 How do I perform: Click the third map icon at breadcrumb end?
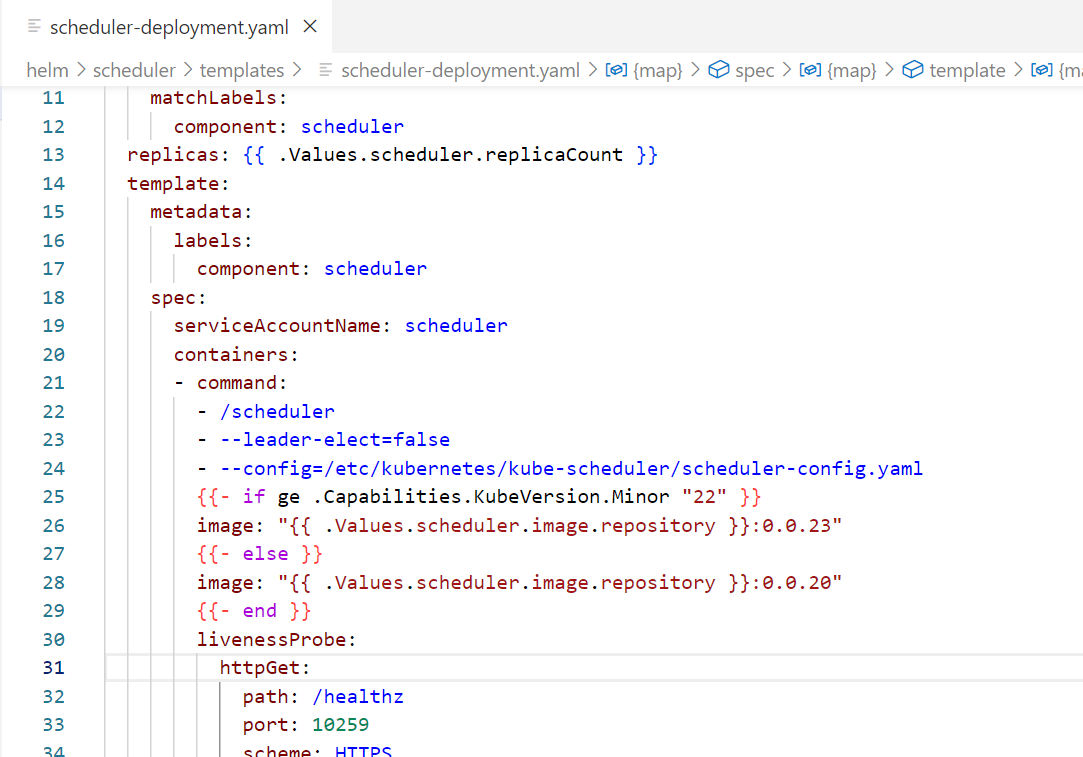click(x=1042, y=70)
